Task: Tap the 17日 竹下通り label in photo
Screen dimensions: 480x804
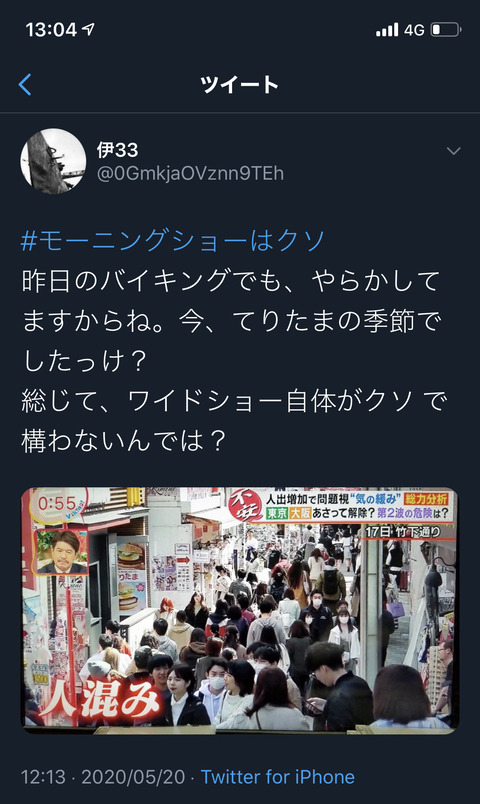Action: pos(403,532)
